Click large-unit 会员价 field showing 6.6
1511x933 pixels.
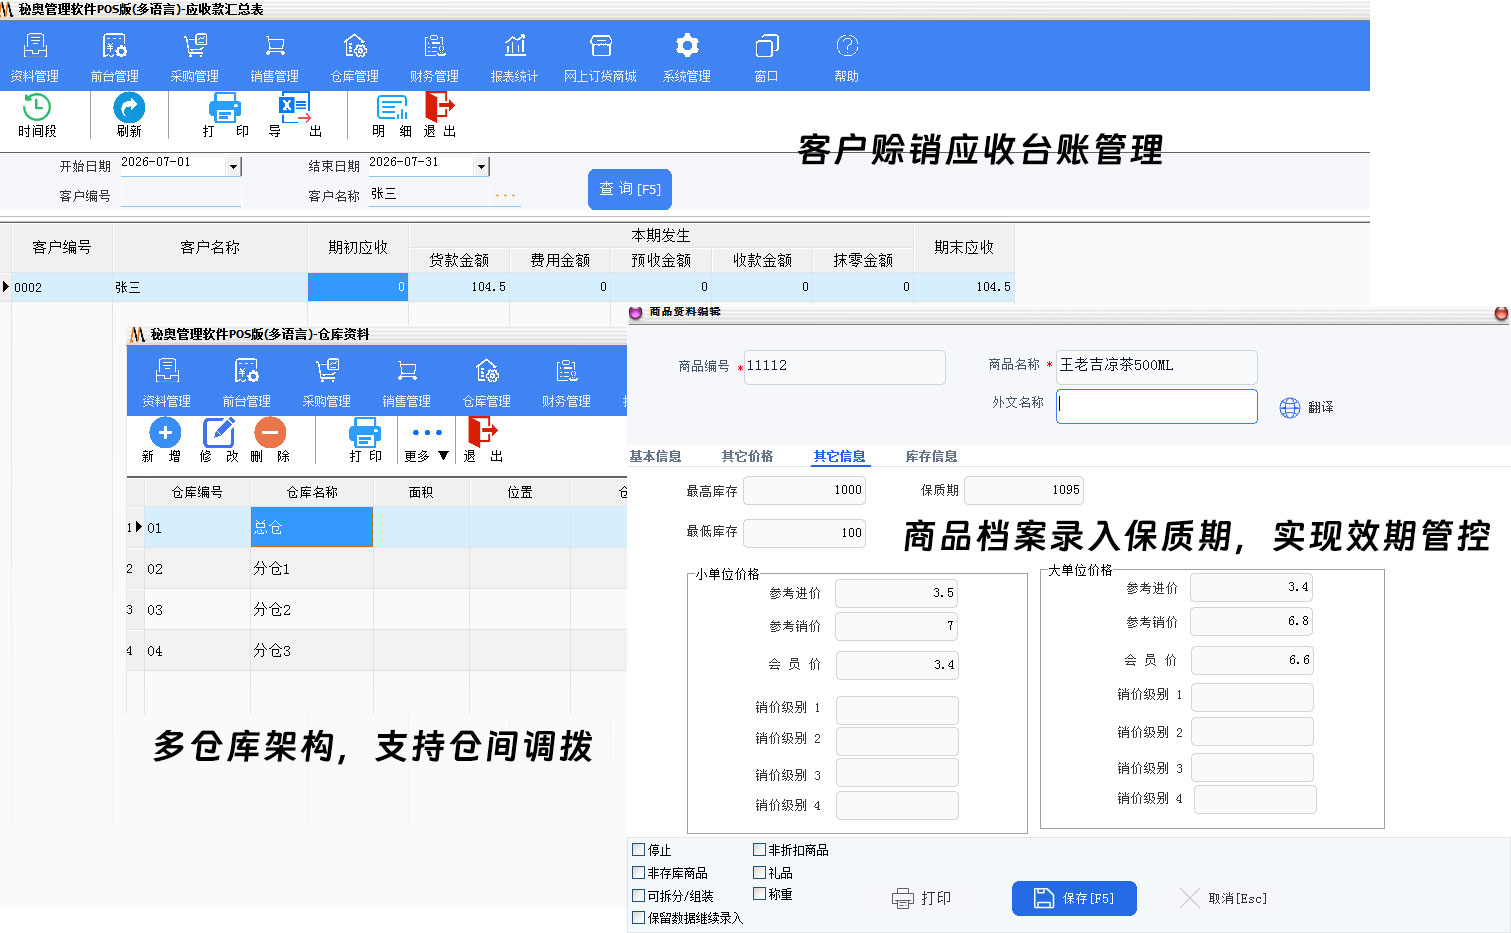1252,660
